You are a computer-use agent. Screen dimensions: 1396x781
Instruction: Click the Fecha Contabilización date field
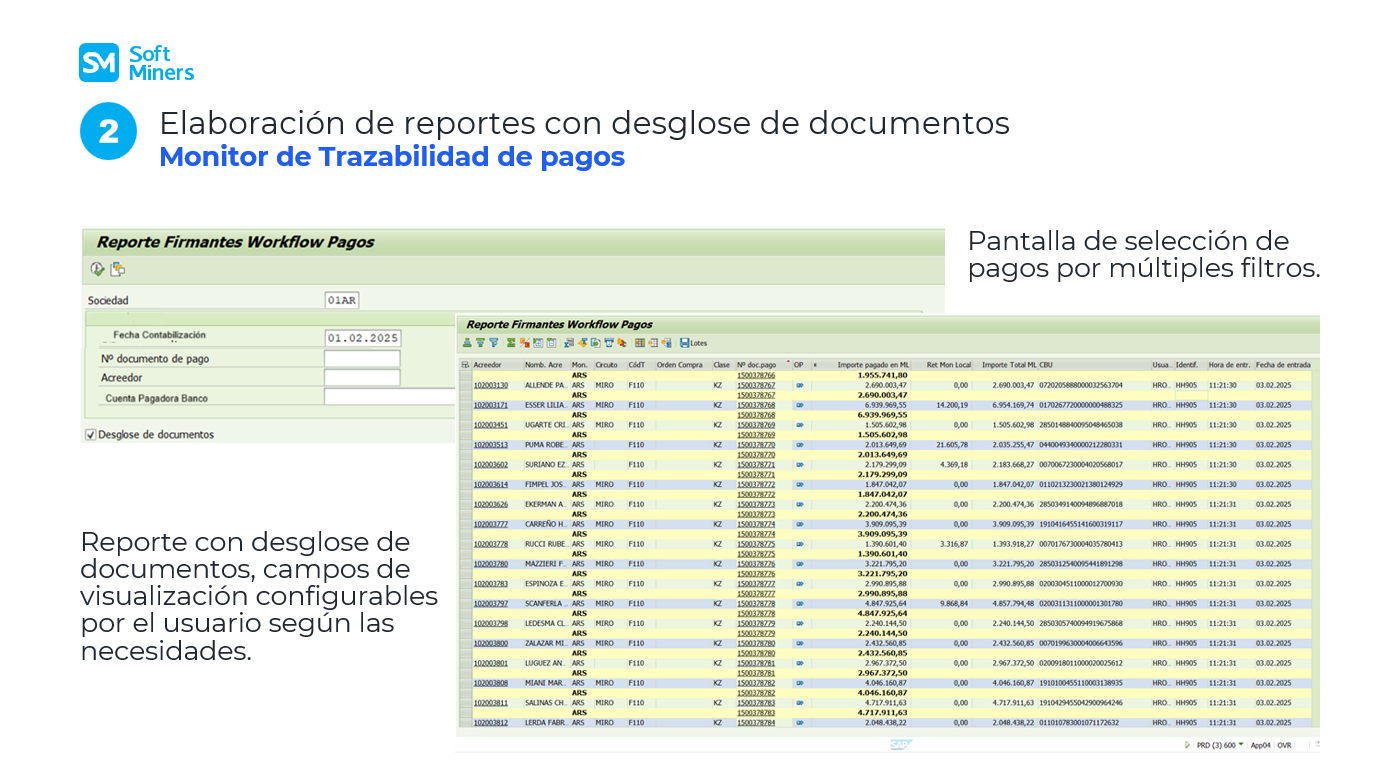363,338
